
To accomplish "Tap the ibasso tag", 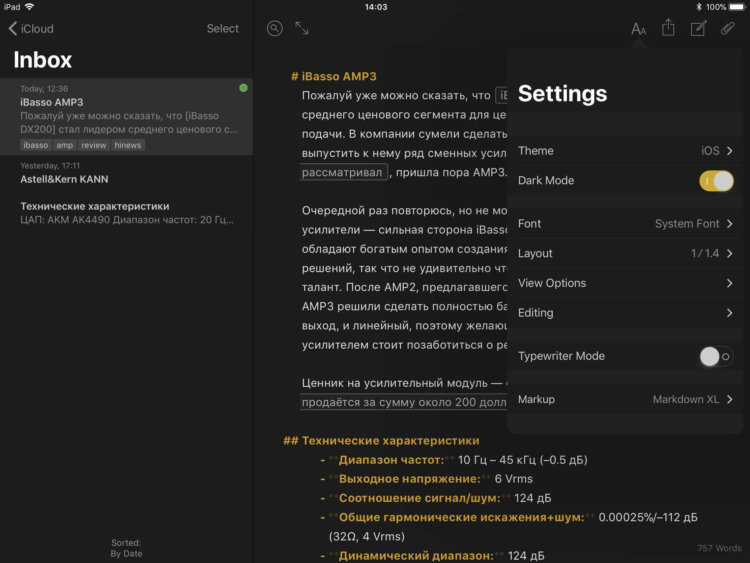I will pos(36,145).
